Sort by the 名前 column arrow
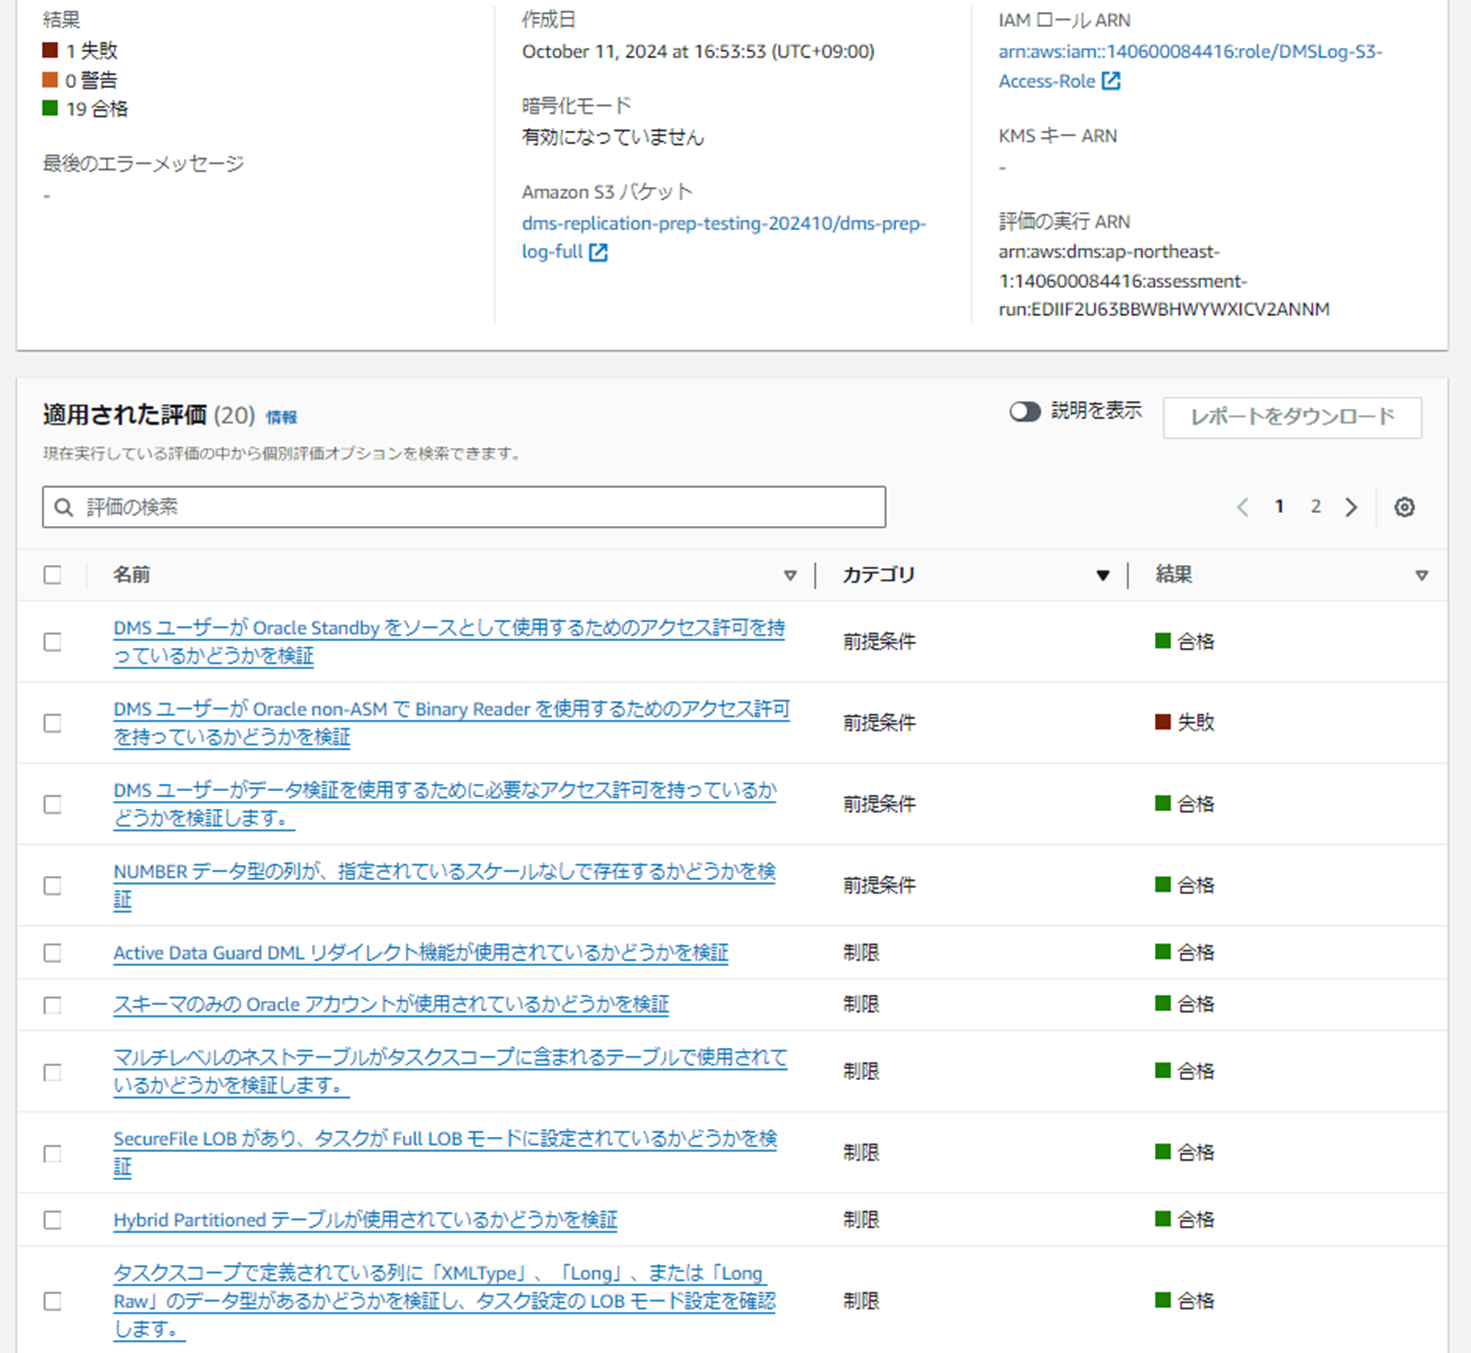1471x1353 pixels. click(790, 575)
